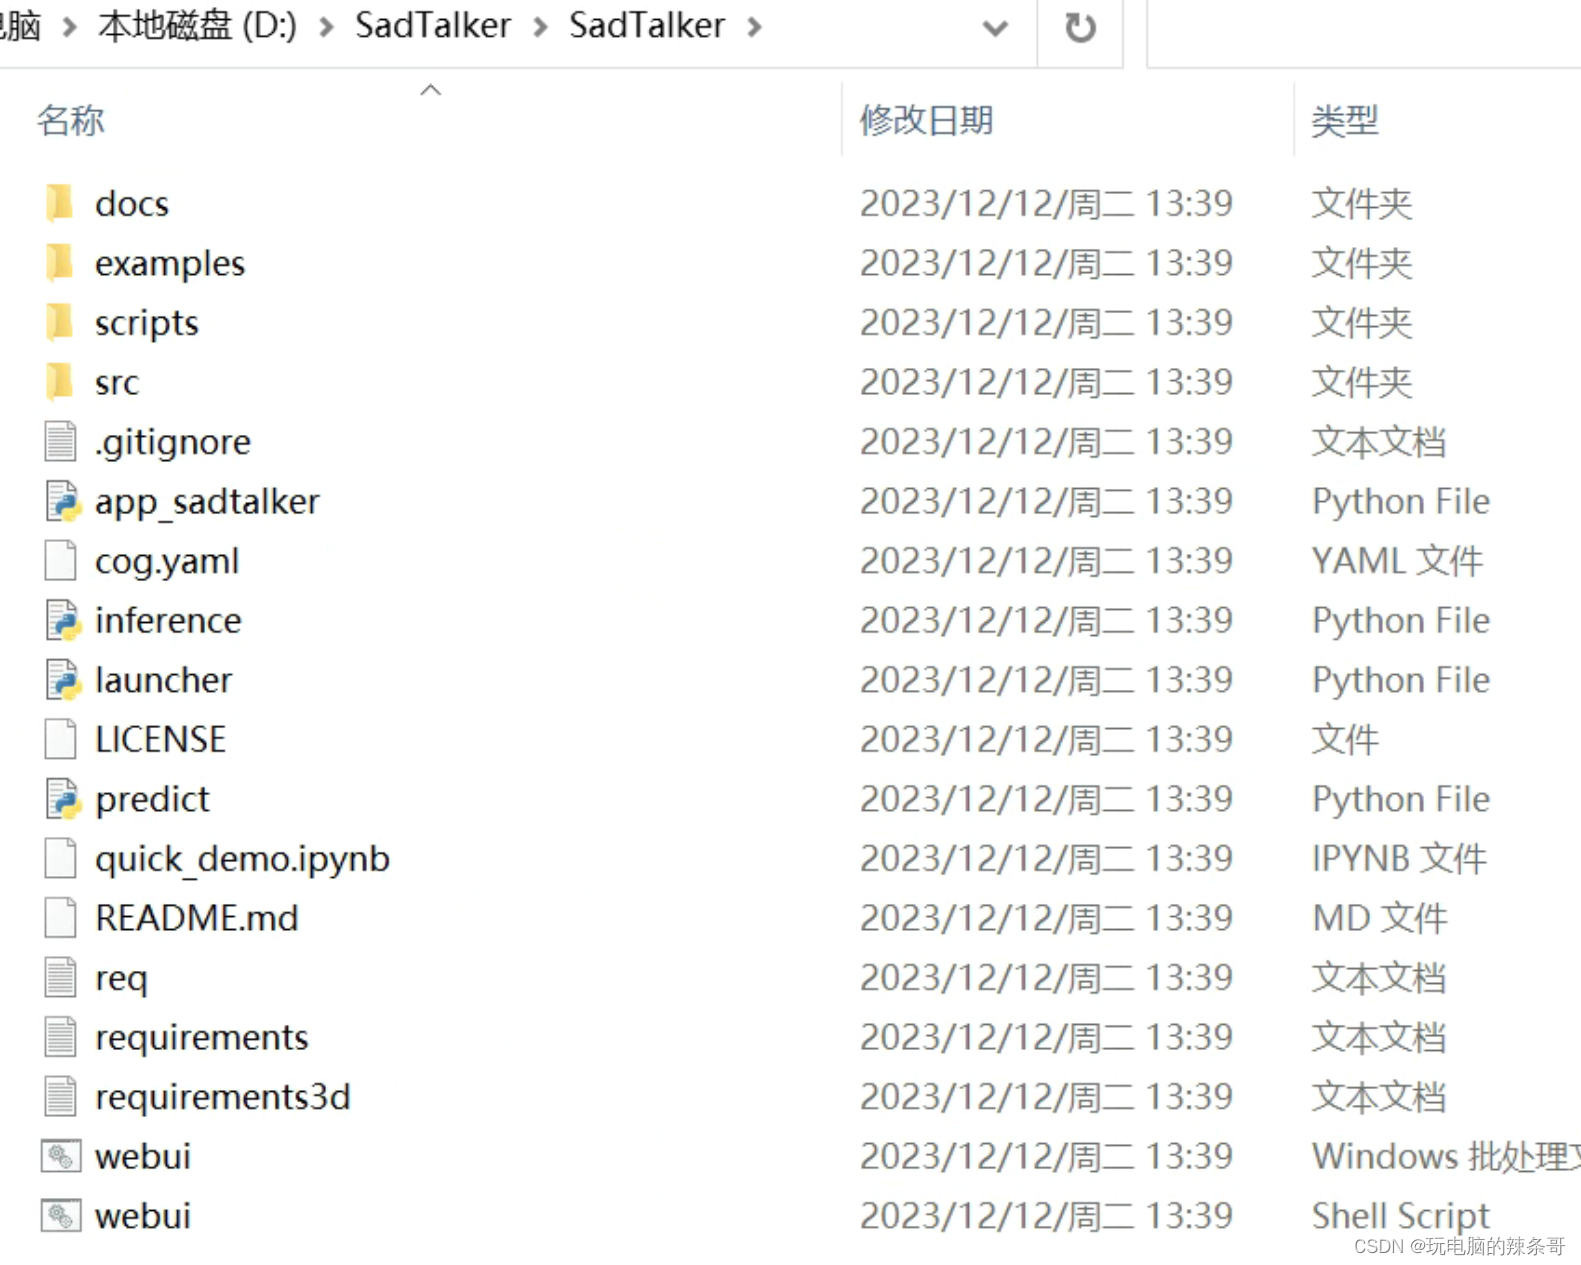Select the README.md file name
This screenshot has width=1581, height=1265.
point(197,919)
